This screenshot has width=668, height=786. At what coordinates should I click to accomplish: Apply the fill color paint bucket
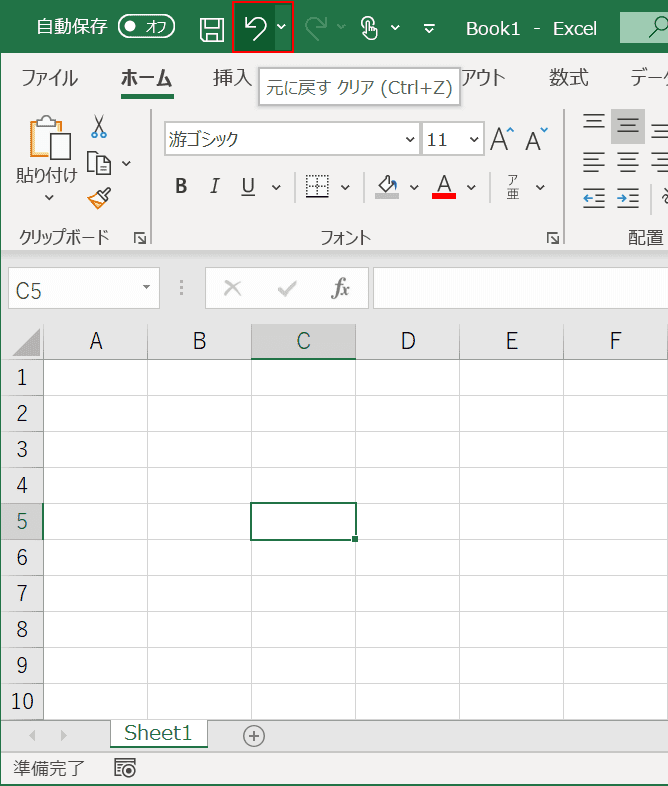coord(387,186)
